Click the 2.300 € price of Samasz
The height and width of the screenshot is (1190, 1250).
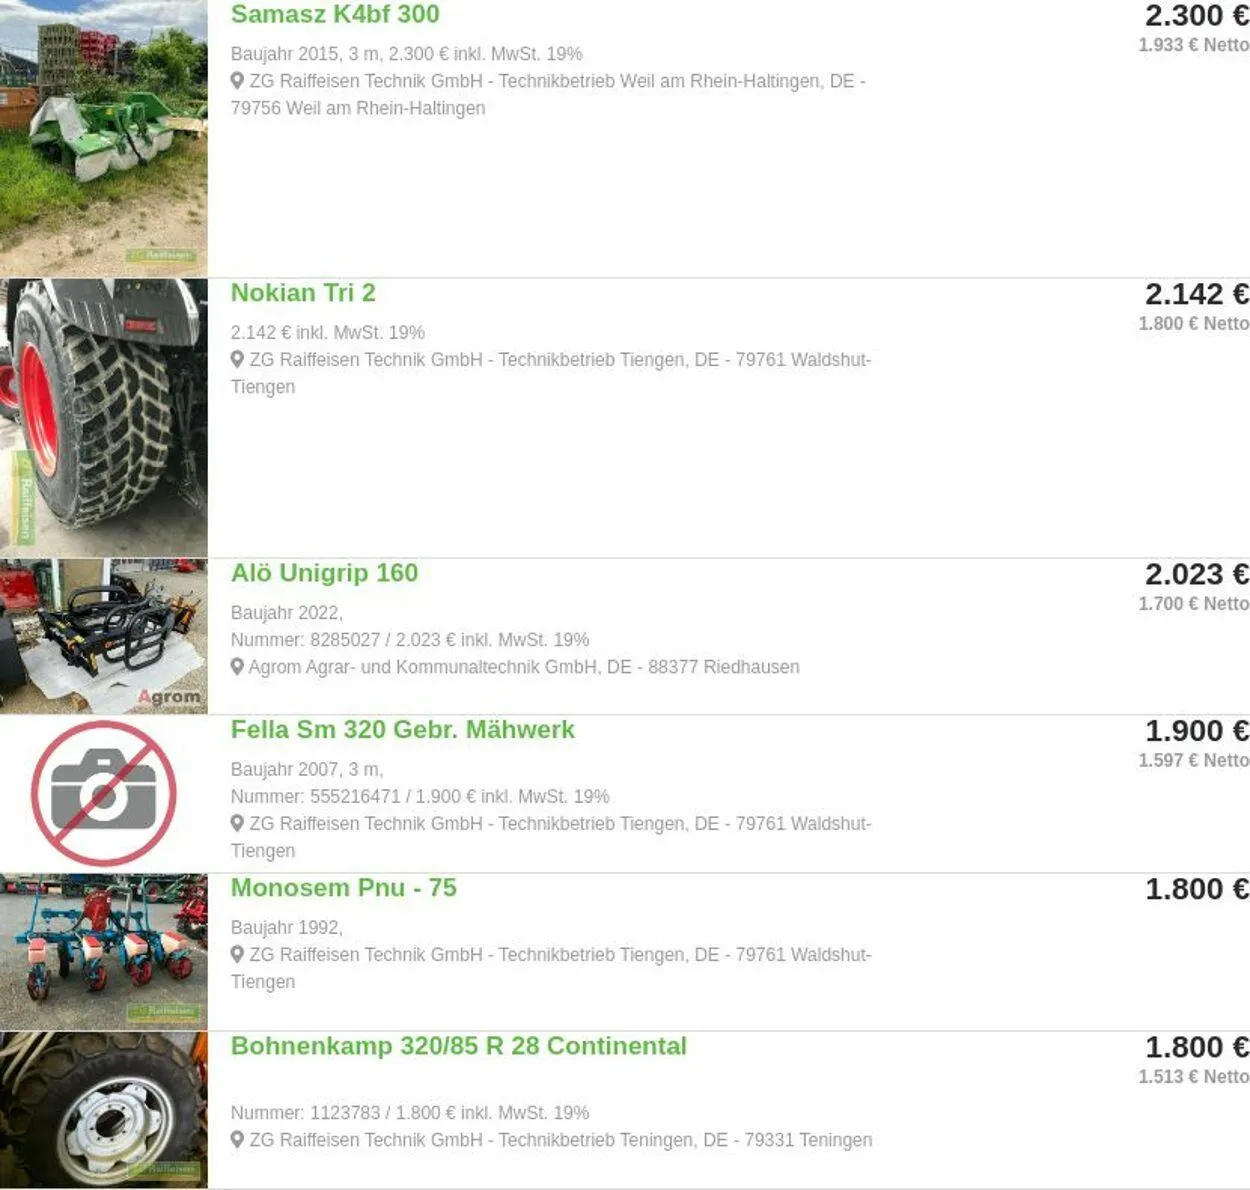tap(1197, 16)
